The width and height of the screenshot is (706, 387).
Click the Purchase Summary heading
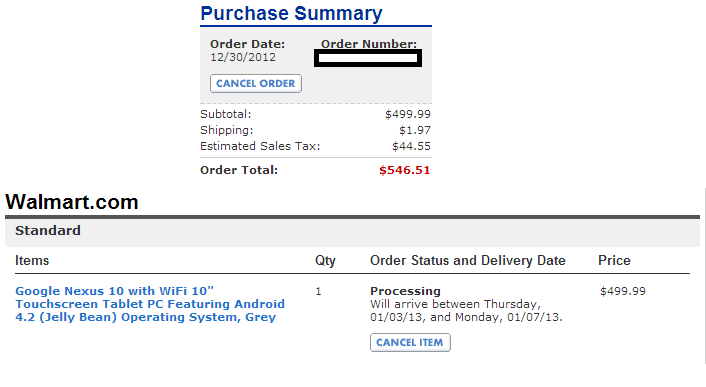291,14
